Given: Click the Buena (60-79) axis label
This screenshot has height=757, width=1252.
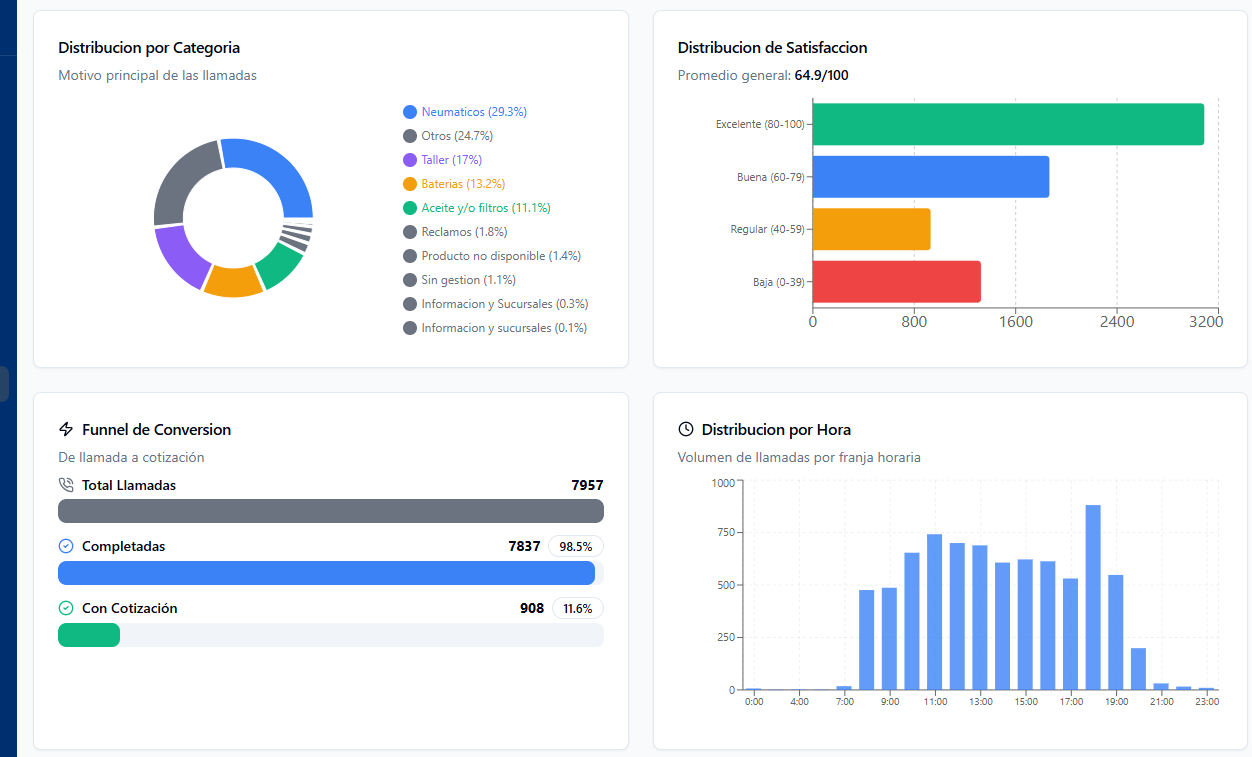Looking at the screenshot, I should (770, 177).
